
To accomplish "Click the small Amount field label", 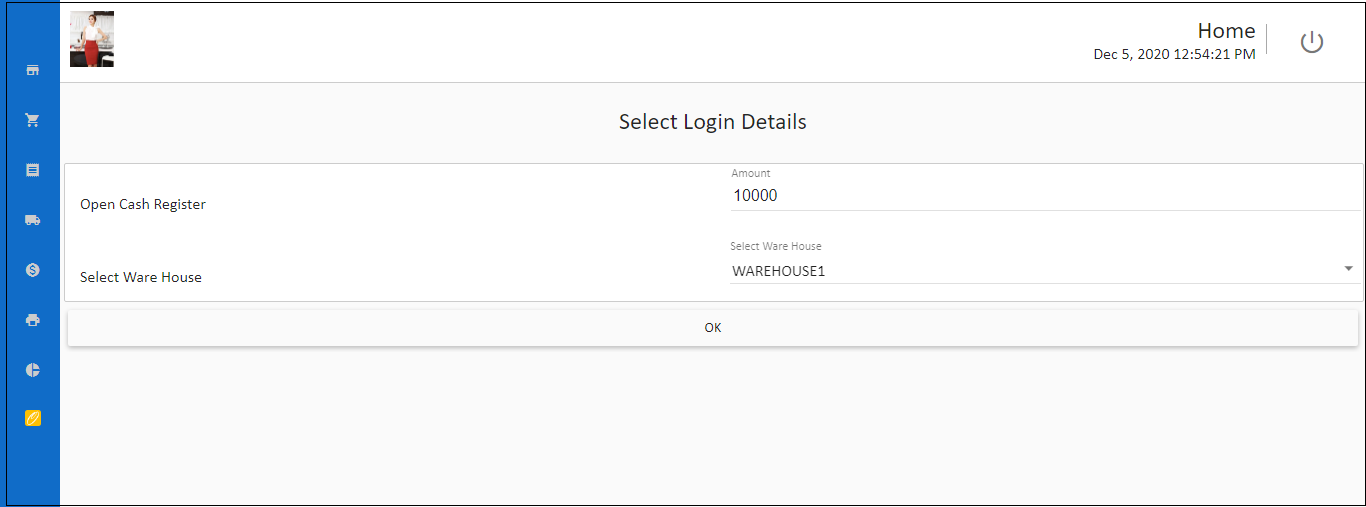I will coord(751,173).
